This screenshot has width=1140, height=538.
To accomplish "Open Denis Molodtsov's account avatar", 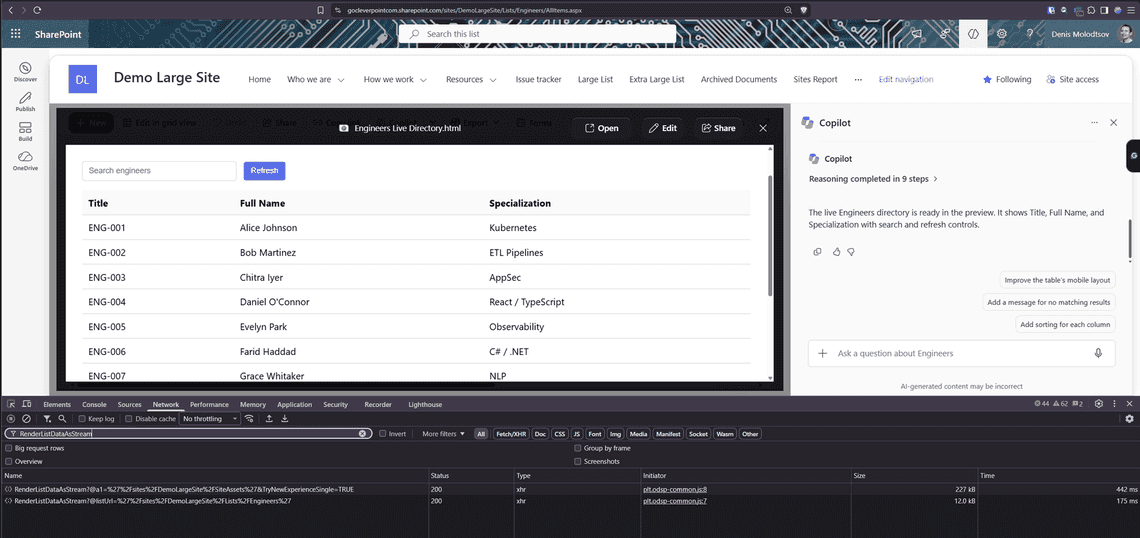I will [x=1125, y=33].
